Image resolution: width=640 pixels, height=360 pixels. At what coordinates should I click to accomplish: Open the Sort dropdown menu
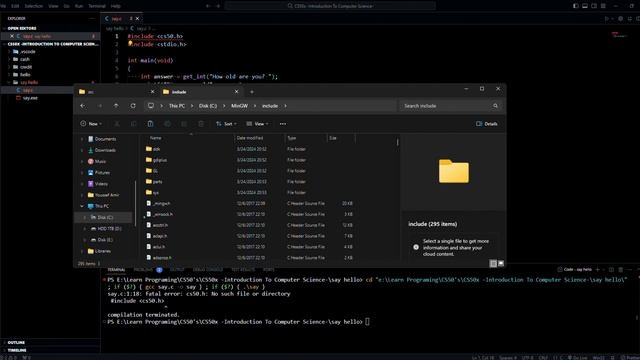(226, 124)
